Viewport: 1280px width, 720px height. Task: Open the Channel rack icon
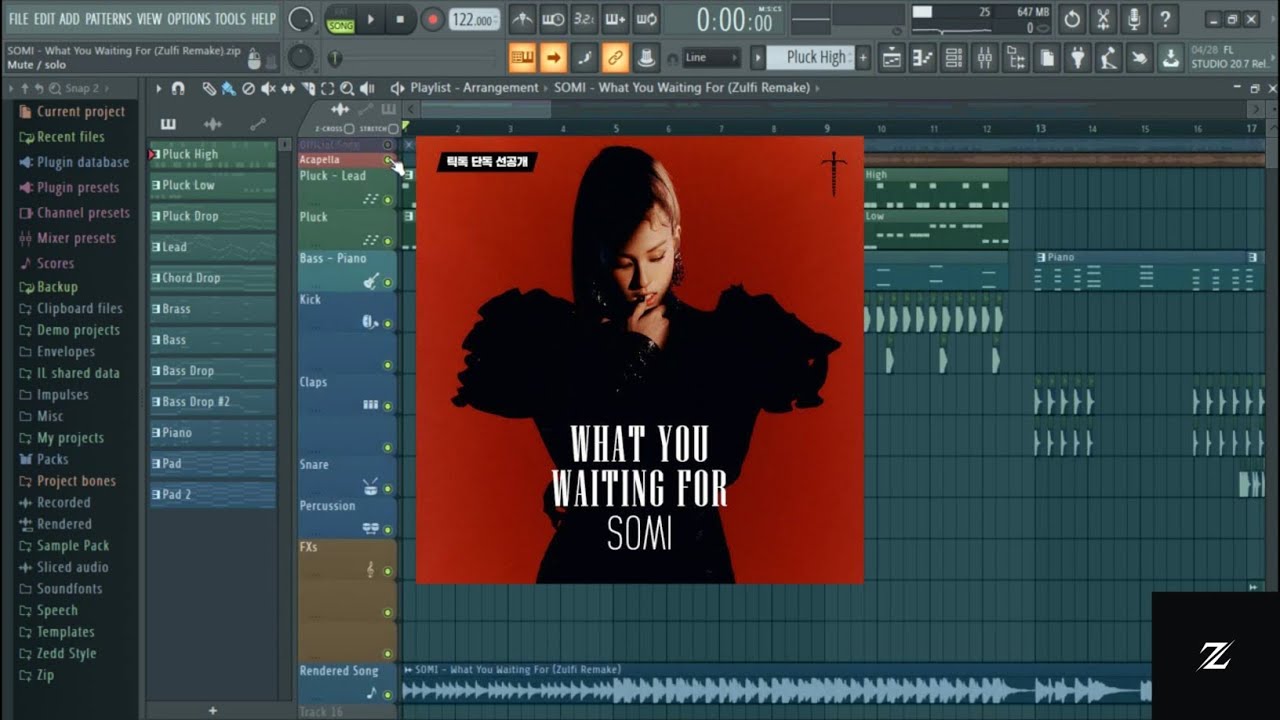pos(954,58)
